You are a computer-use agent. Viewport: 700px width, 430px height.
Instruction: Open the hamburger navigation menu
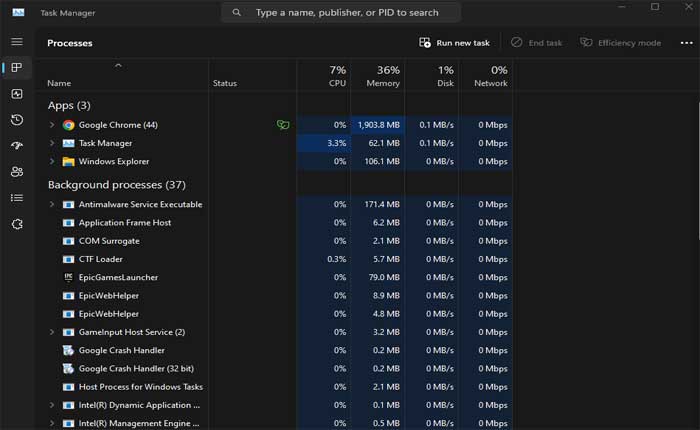coord(16,42)
